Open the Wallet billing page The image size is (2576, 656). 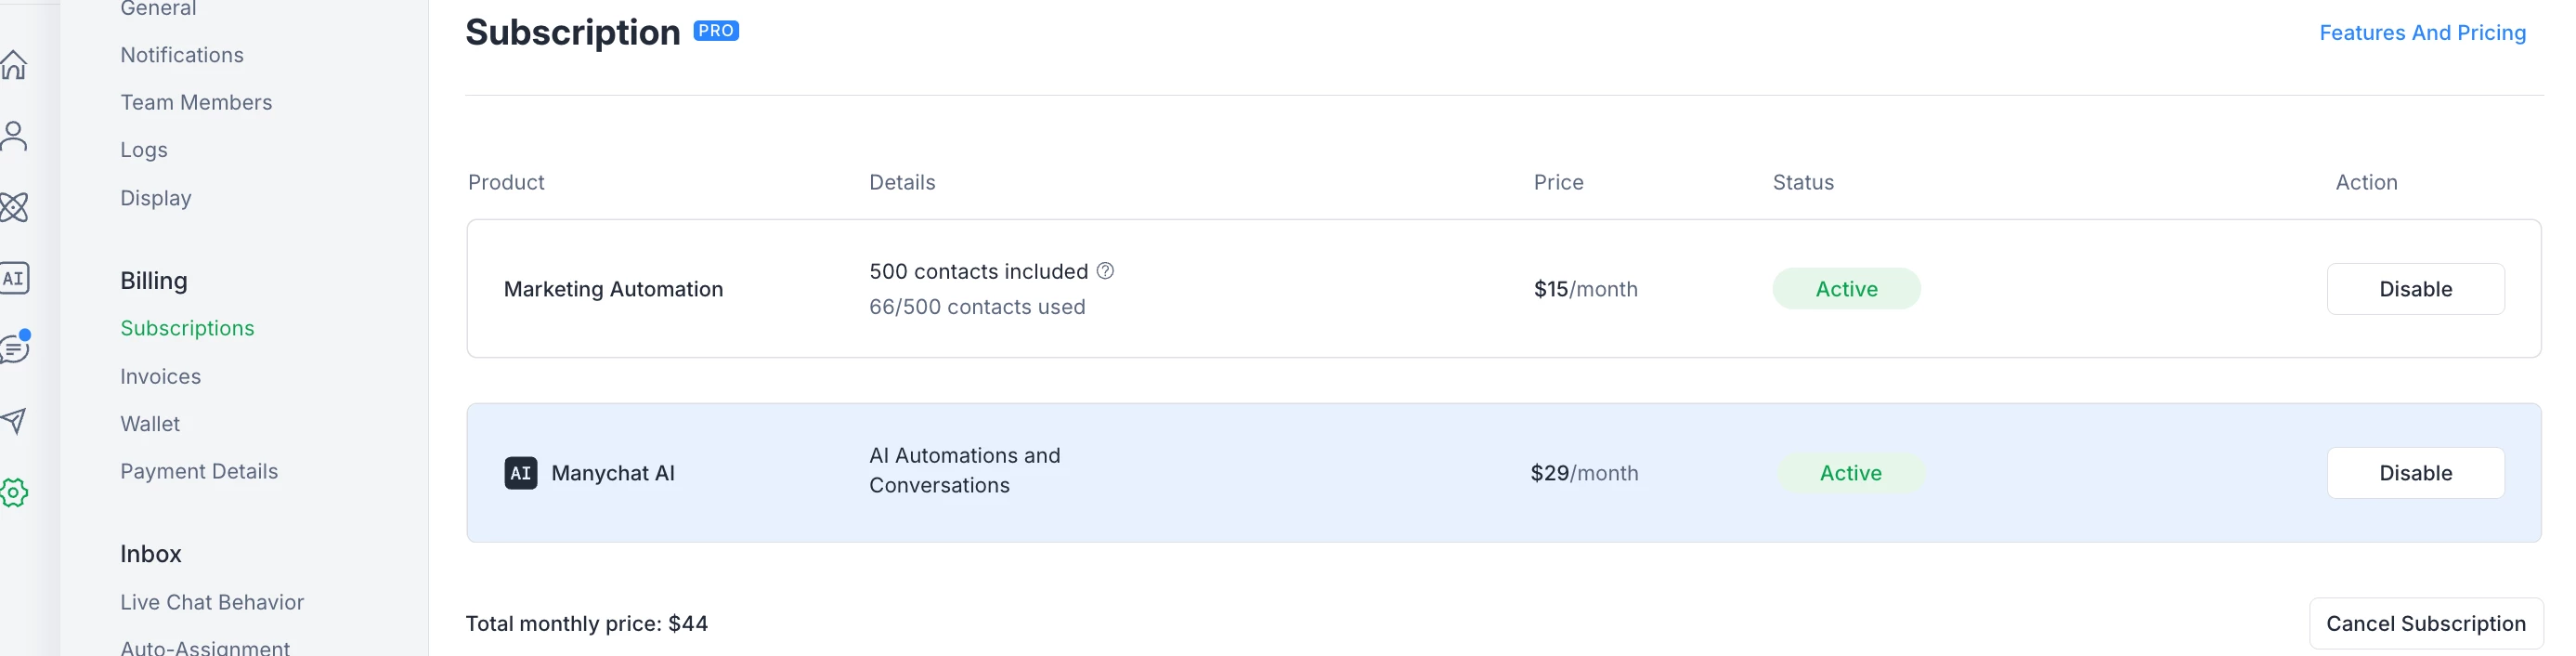150,424
